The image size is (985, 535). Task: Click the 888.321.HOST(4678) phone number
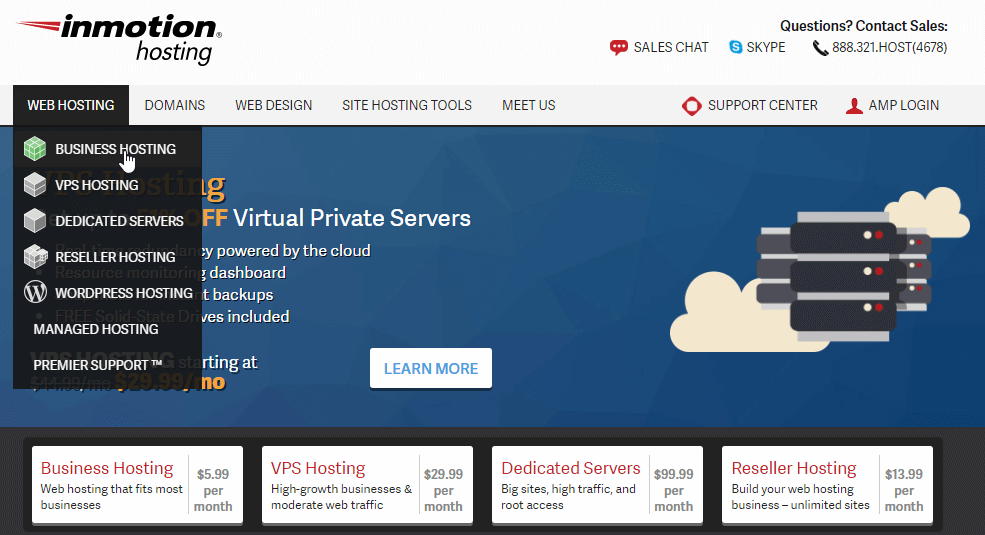tap(890, 48)
